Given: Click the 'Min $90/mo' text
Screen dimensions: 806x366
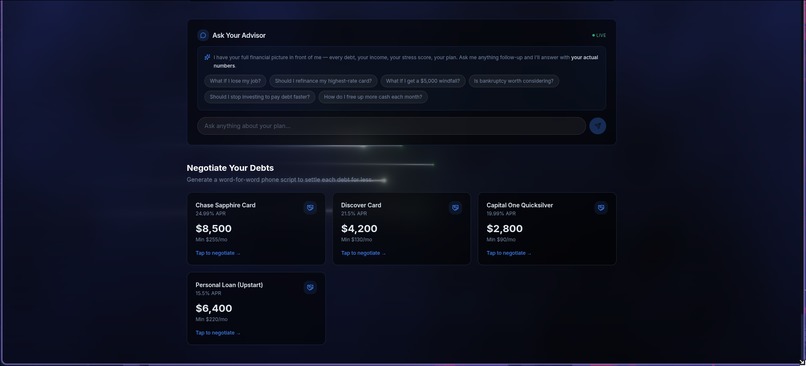Looking at the screenshot, I should click(x=501, y=240).
